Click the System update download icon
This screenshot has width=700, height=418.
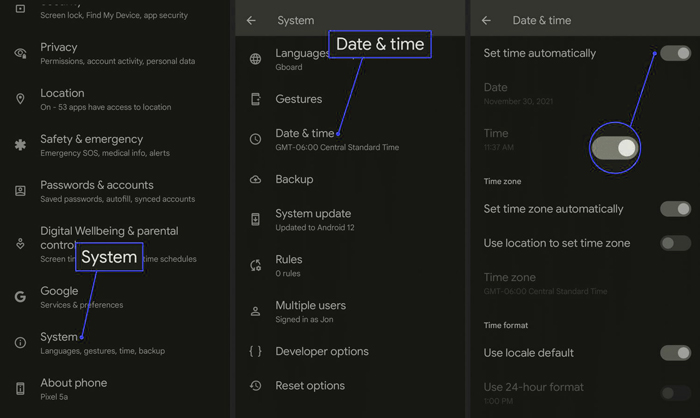[255, 219]
